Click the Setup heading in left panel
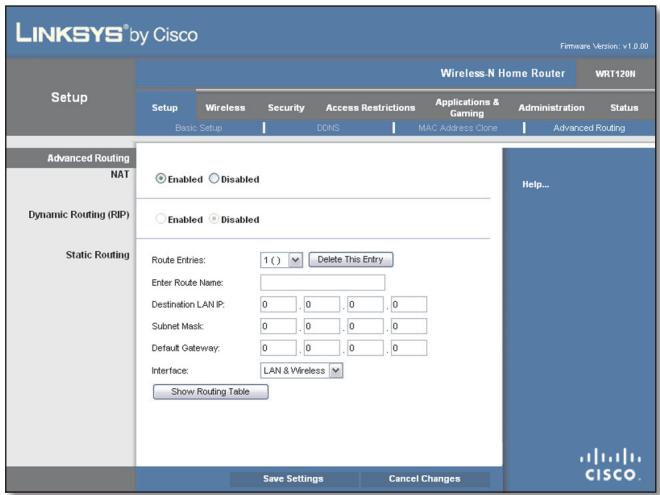The image size is (660, 495). pos(69,97)
